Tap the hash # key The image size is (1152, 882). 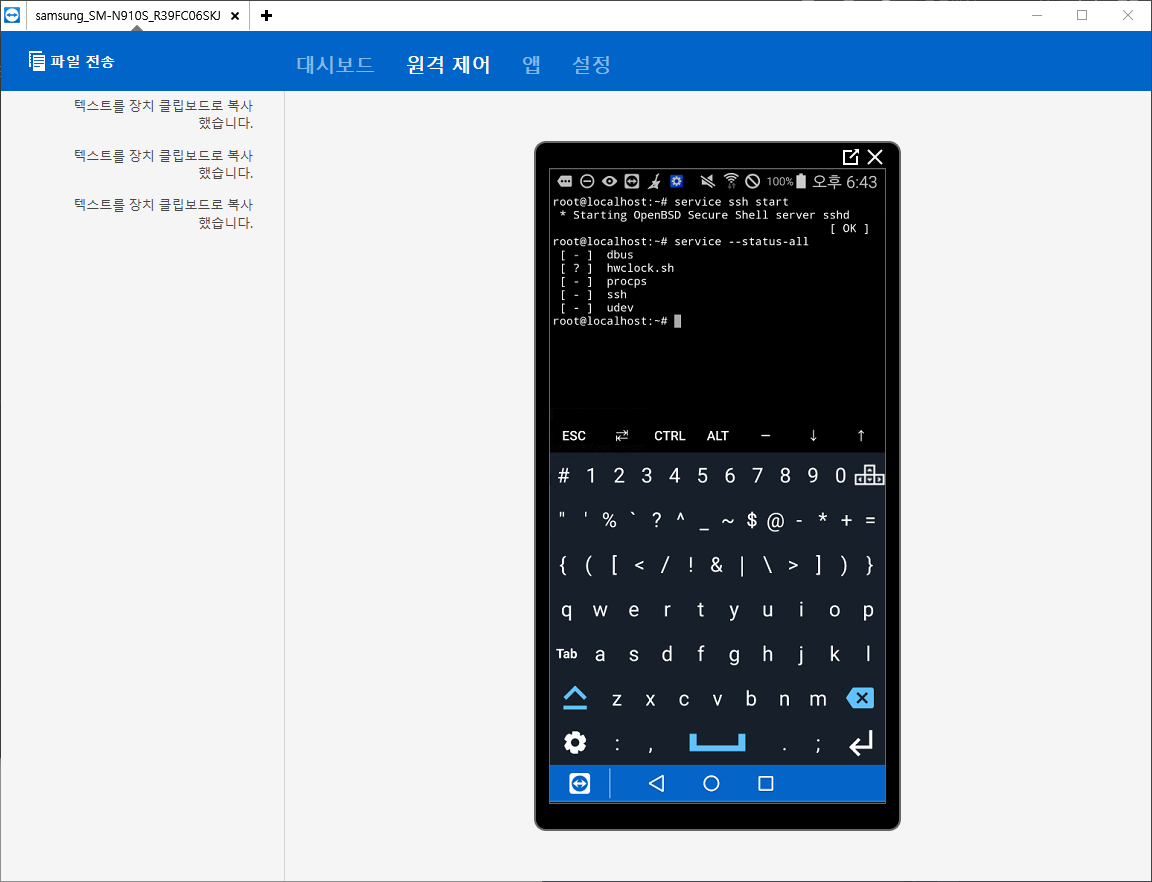coord(564,476)
